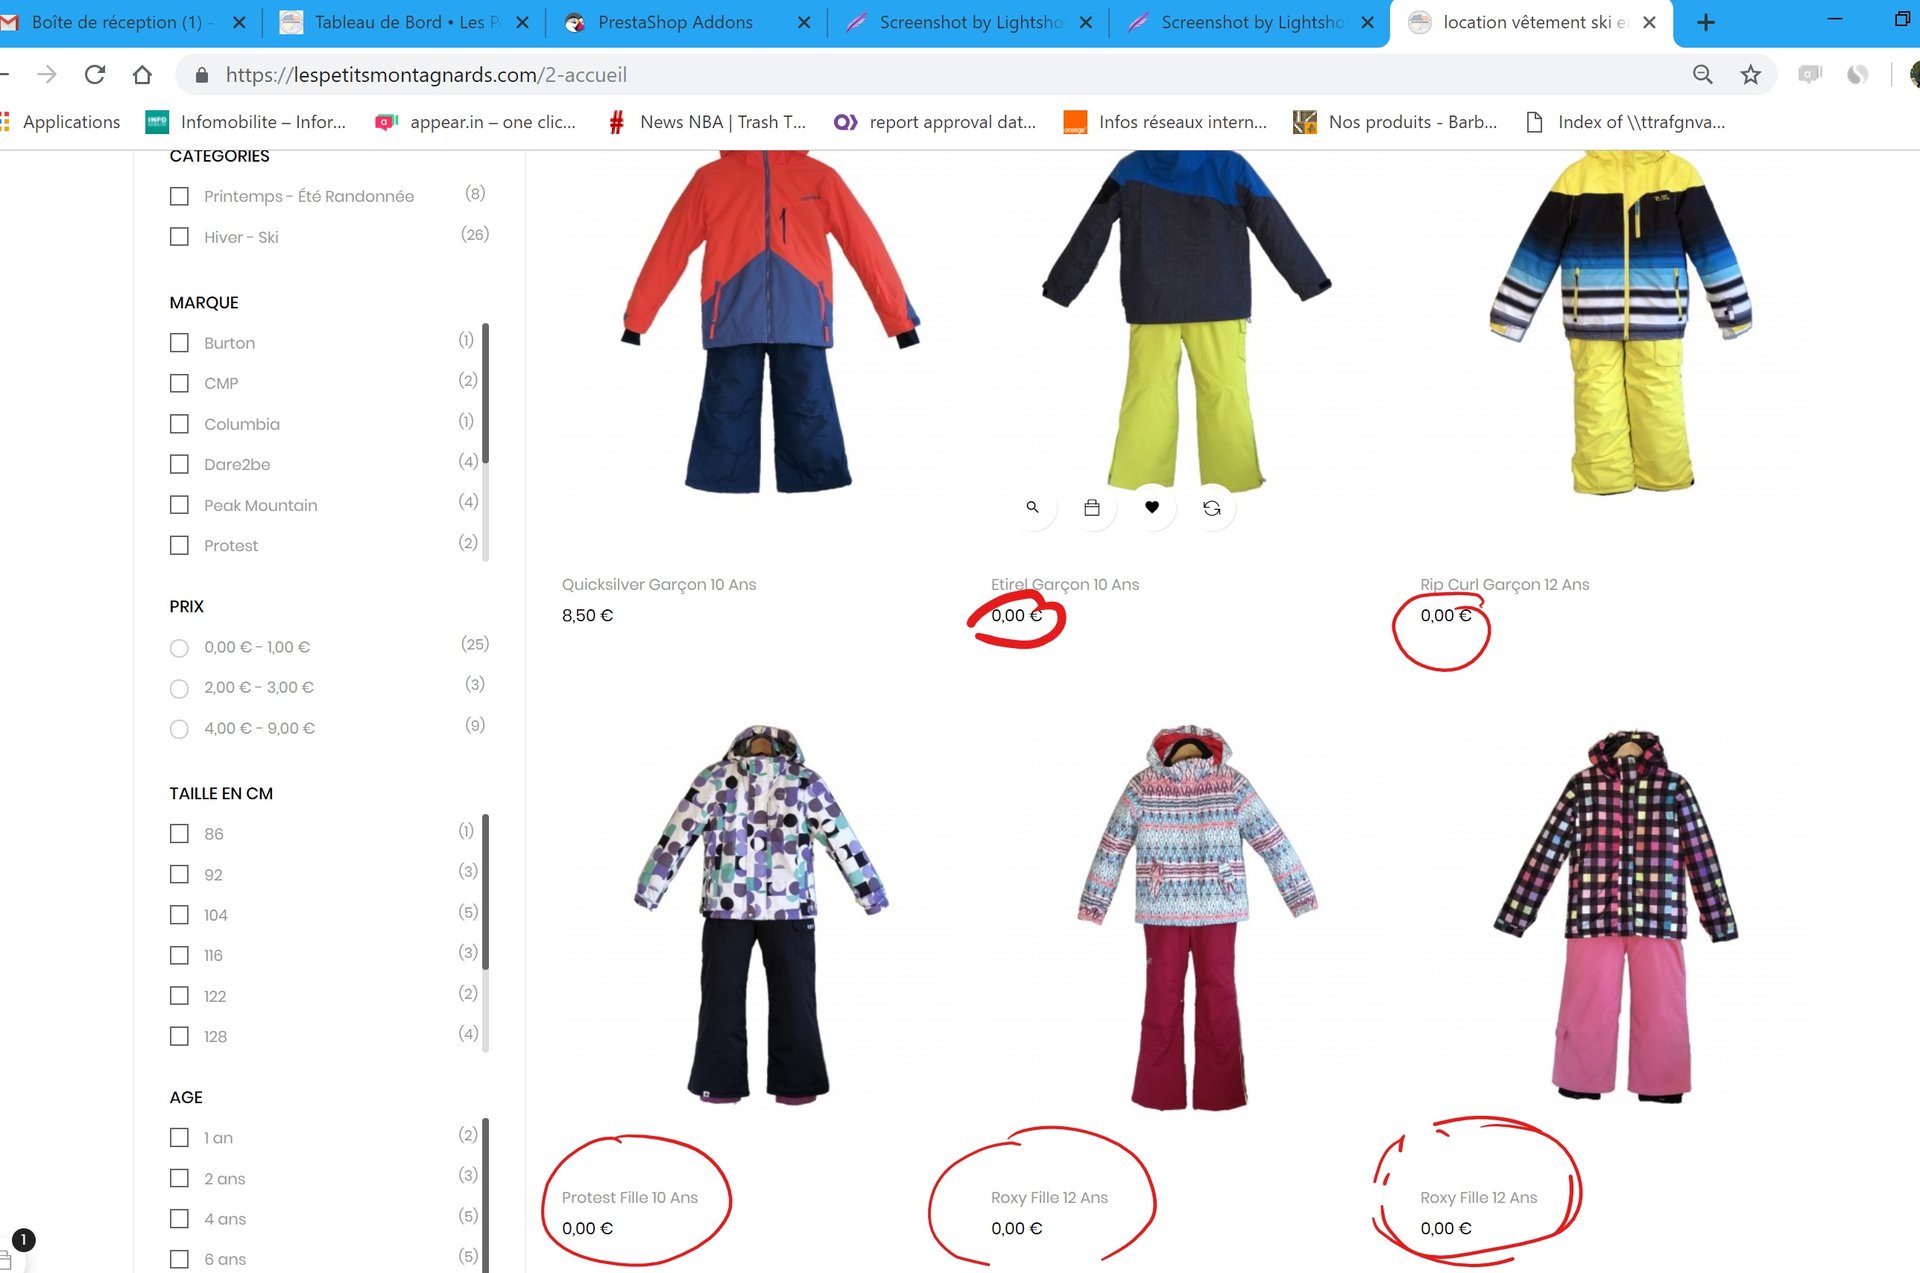1920x1273 pixels.
Task: Open the News NBA Trash Talk bookmark
Action: point(706,122)
